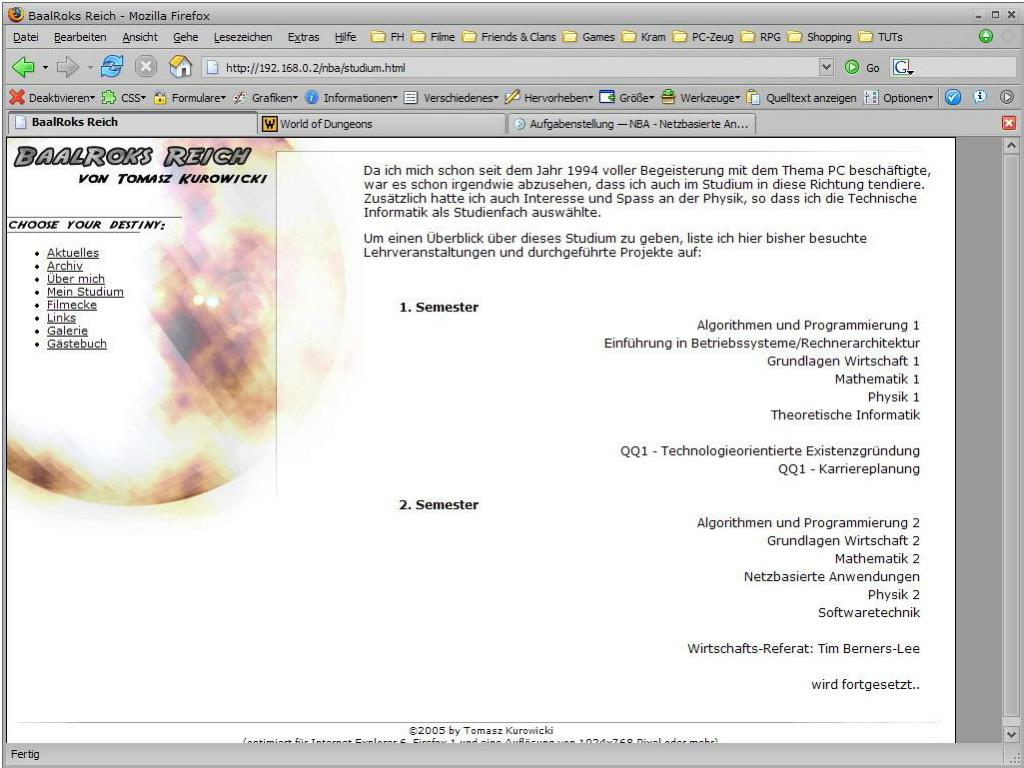Click the Go button
This screenshot has height=768, width=1024.
click(x=862, y=67)
